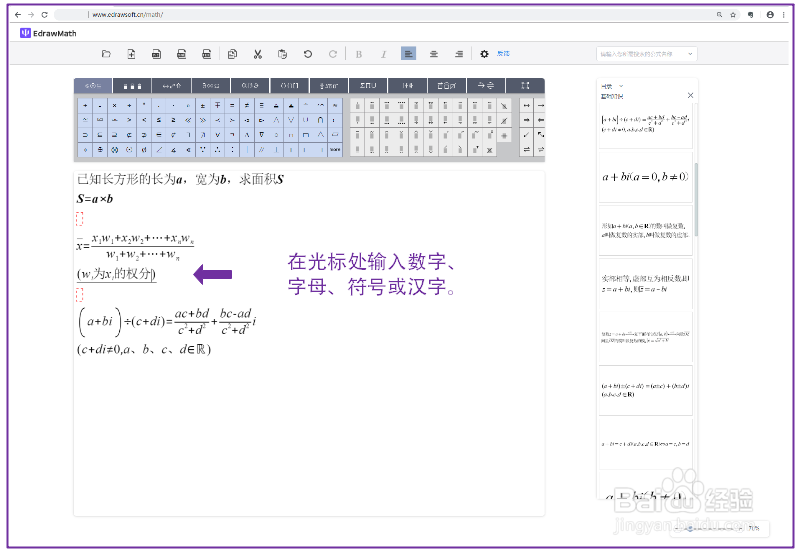
Task: Go back in the browser
Action: (x=18, y=15)
